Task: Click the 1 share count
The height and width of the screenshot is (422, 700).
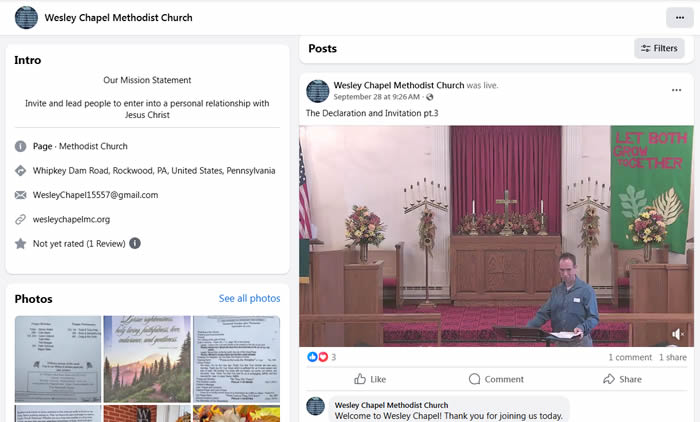Action: pyautogui.click(x=676, y=357)
